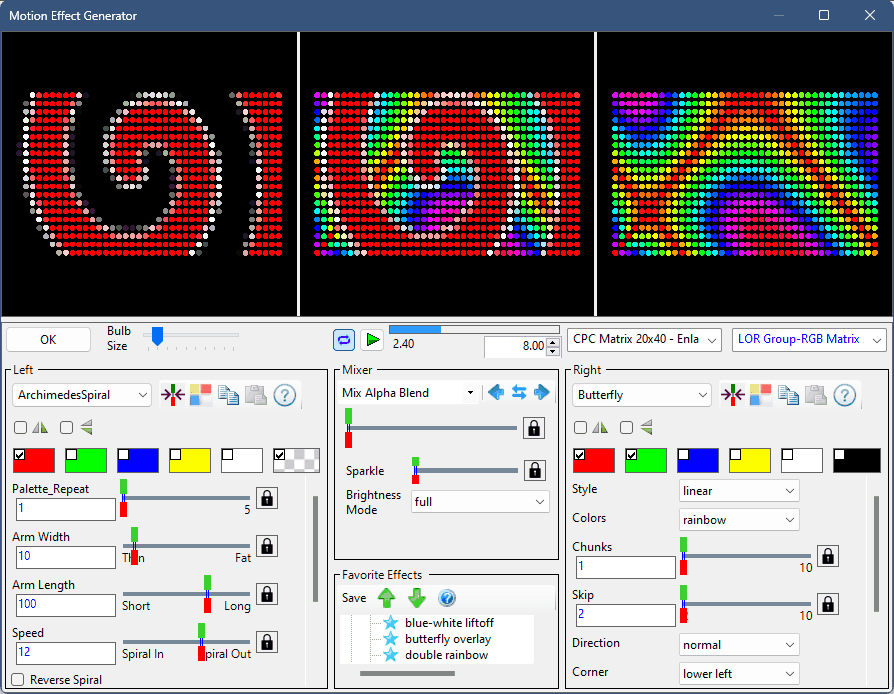Toggle the Sparkle slider lock
This screenshot has height=694, width=894.
(x=534, y=470)
